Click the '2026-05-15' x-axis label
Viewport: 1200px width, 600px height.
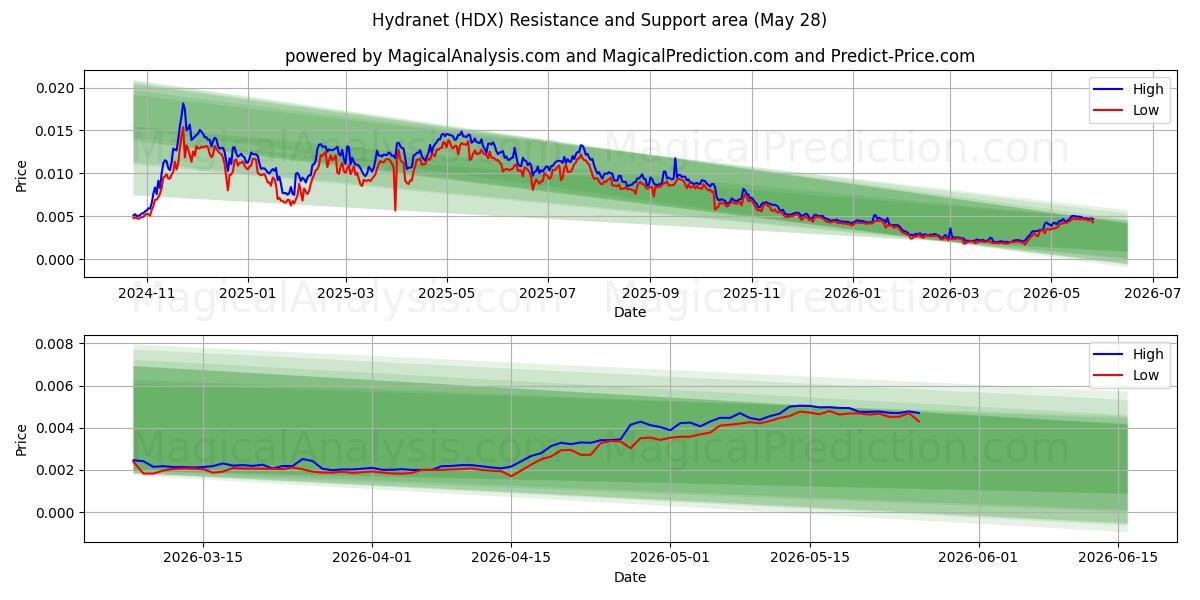pyautogui.click(x=809, y=559)
